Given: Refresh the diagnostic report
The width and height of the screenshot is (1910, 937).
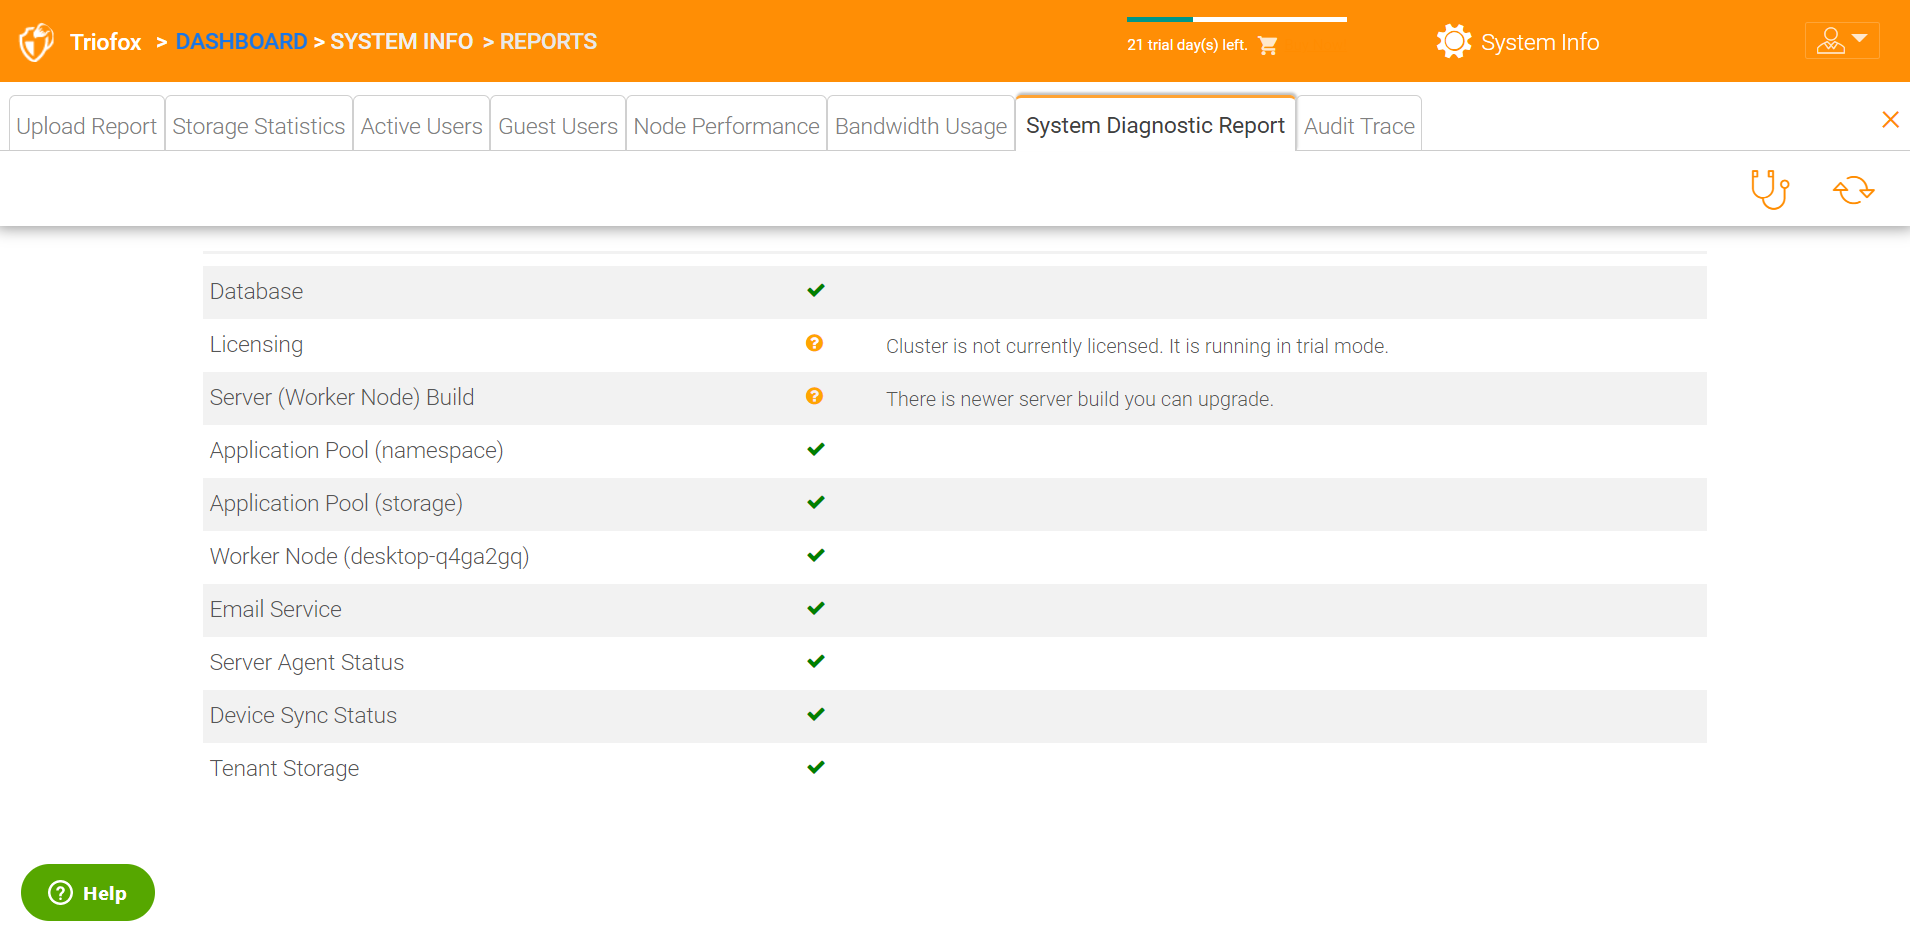Looking at the screenshot, I should click(1853, 190).
